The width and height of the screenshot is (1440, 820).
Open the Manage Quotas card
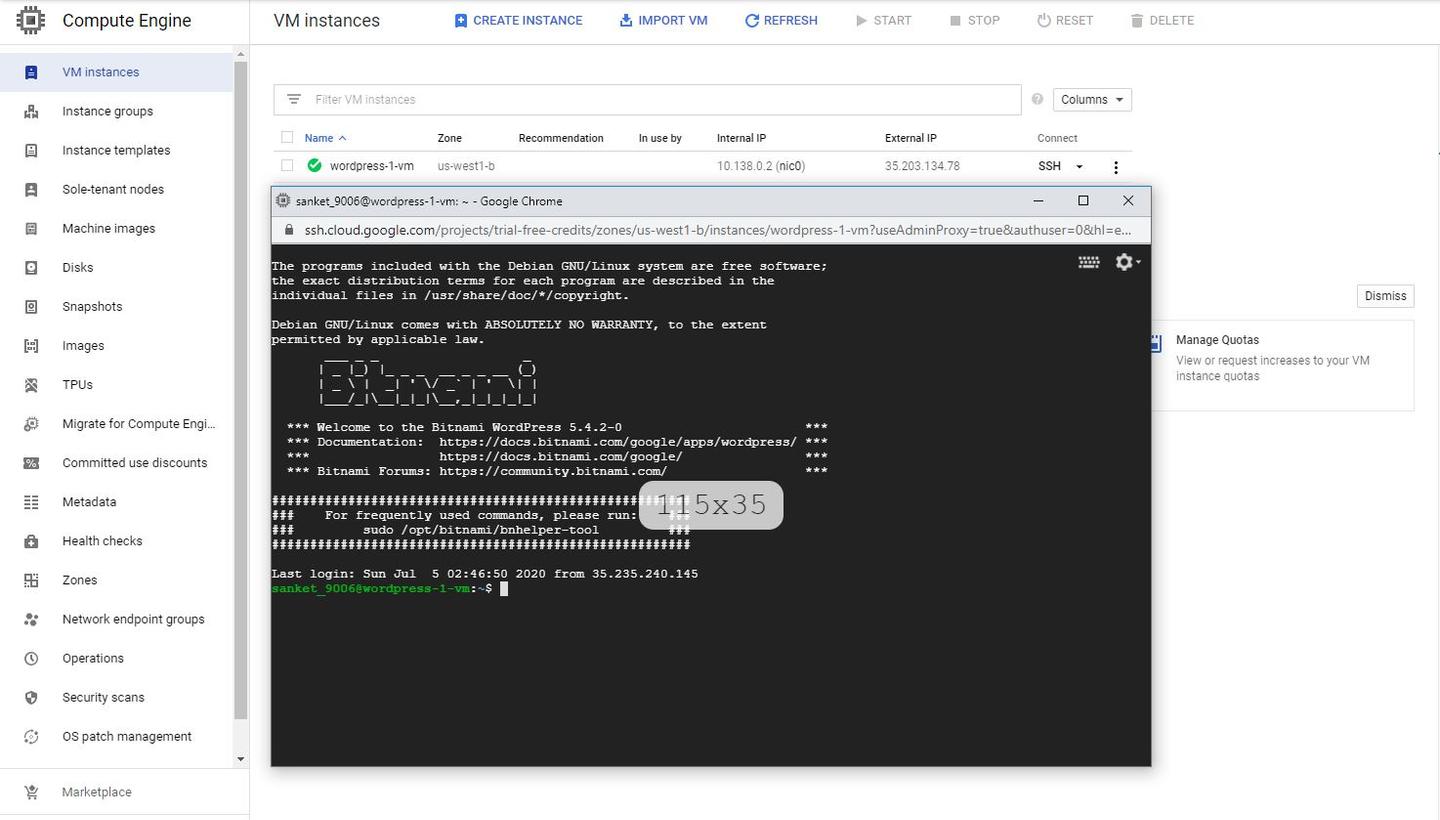[x=1283, y=365]
